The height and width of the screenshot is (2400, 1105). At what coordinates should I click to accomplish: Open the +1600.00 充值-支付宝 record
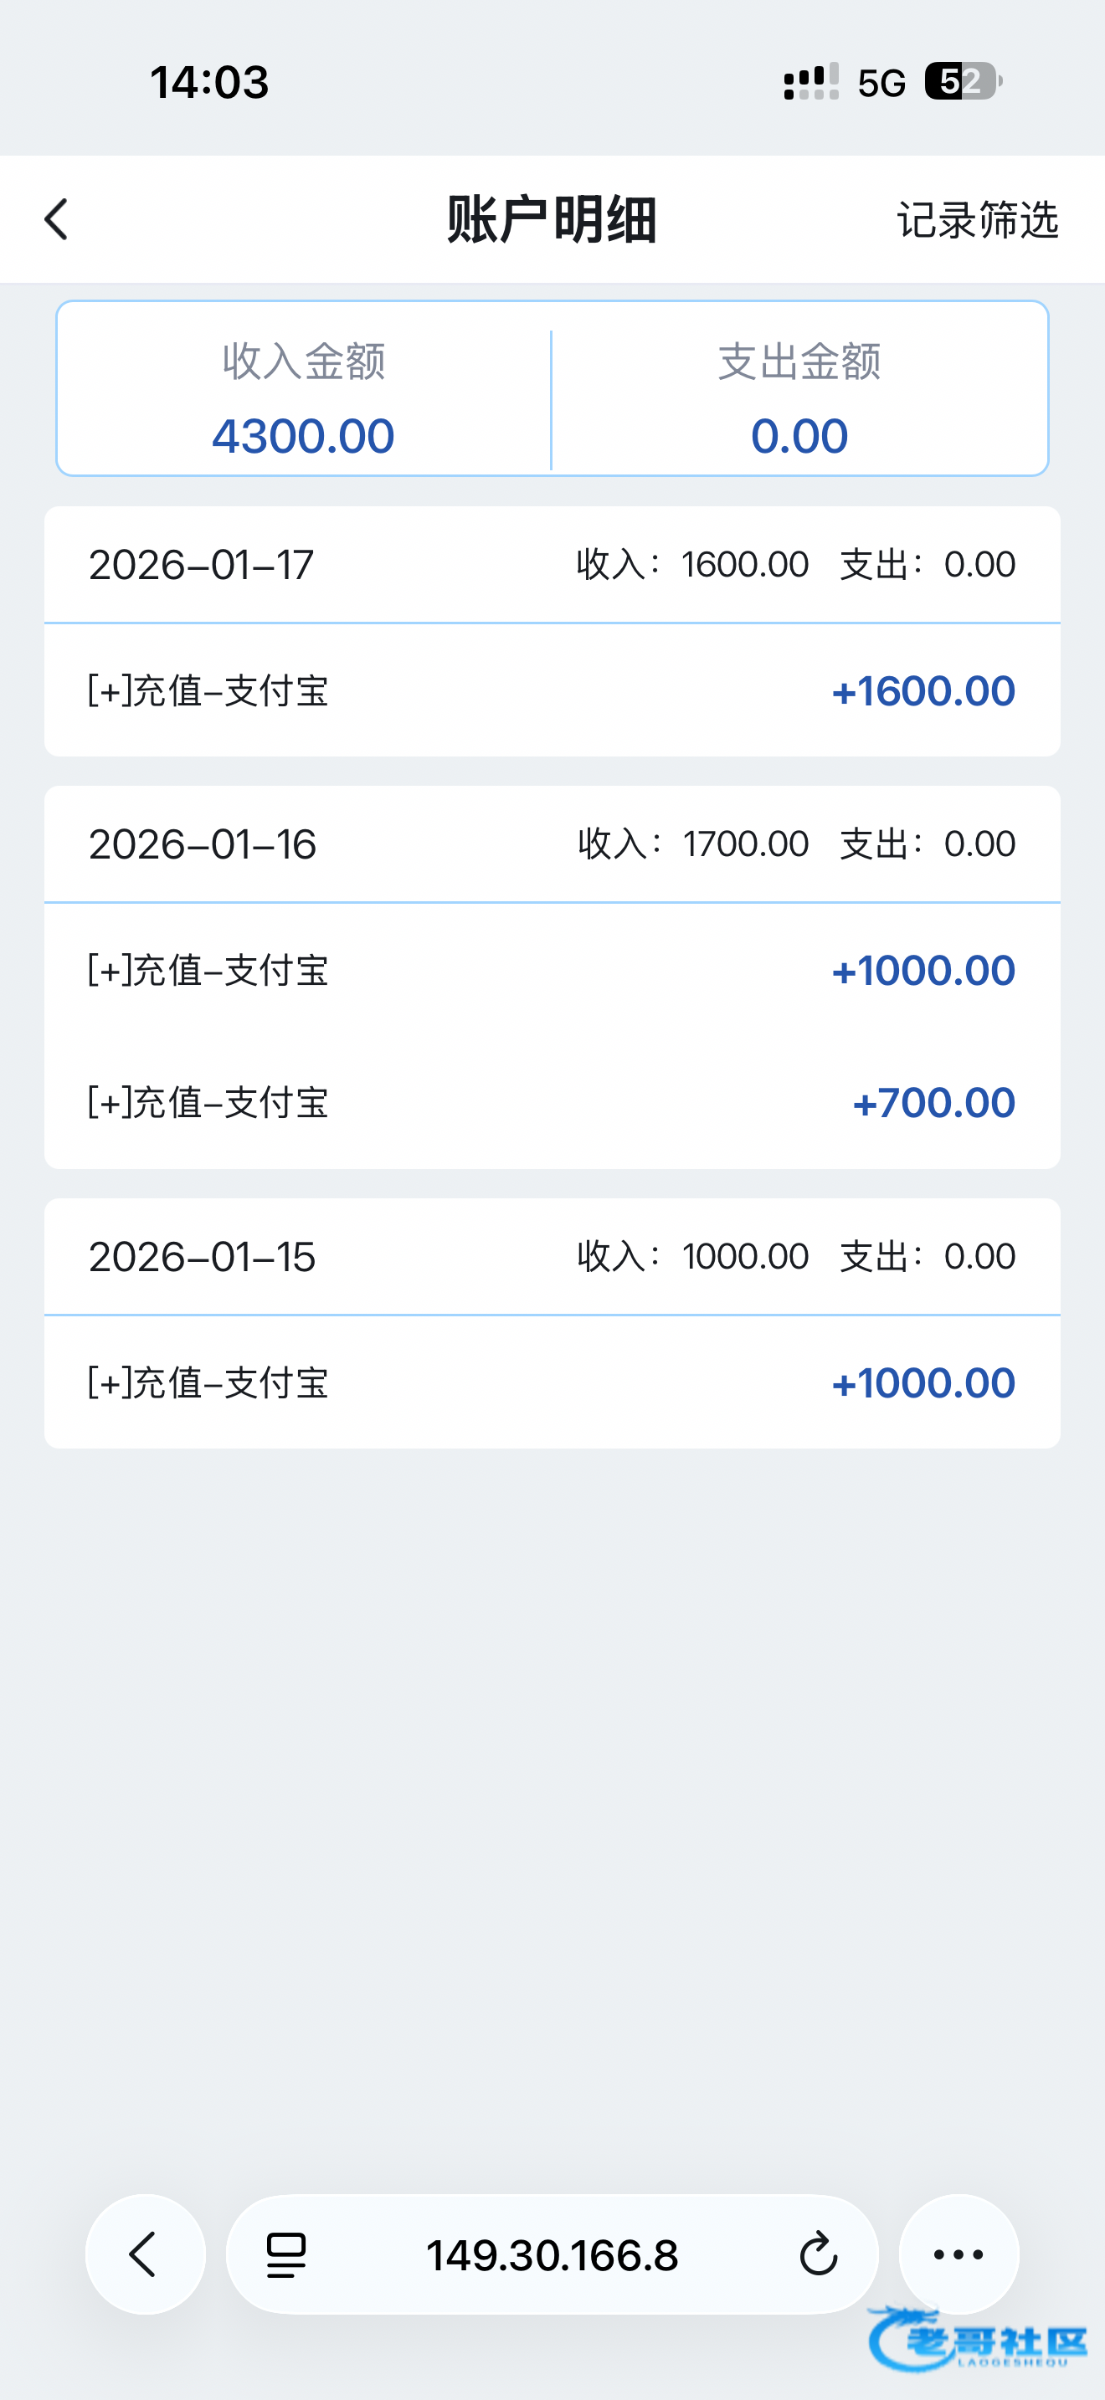click(552, 691)
